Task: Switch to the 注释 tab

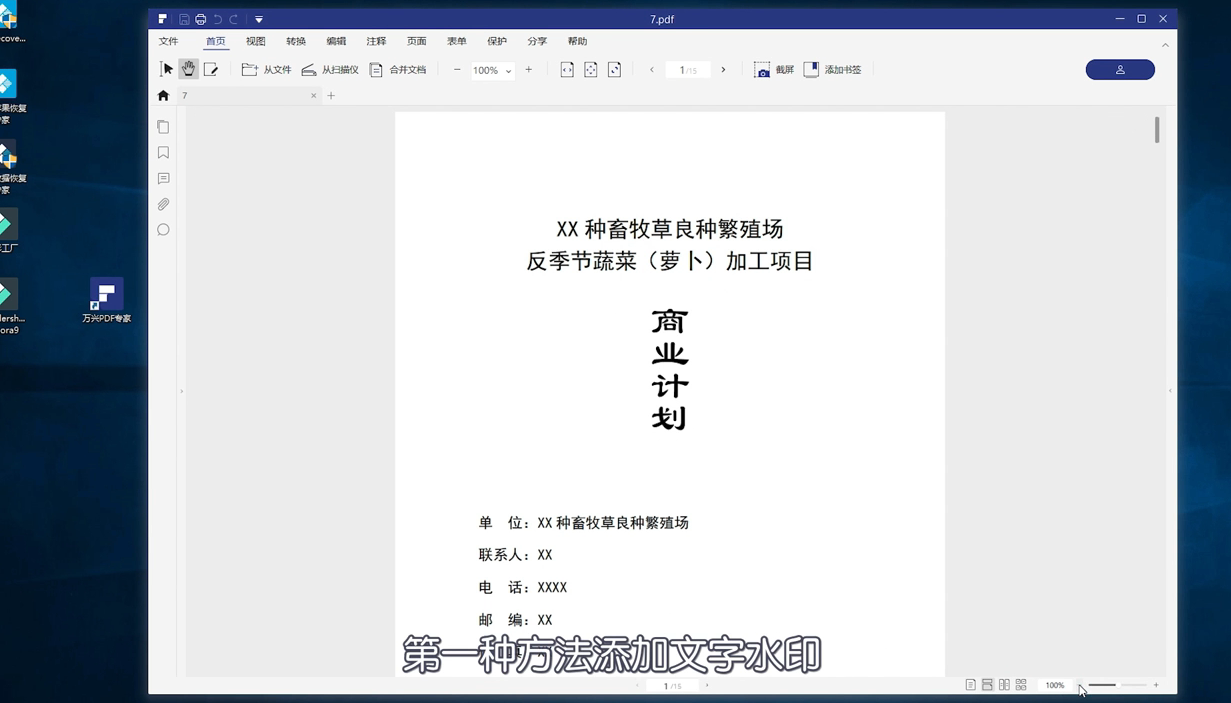Action: (x=376, y=42)
